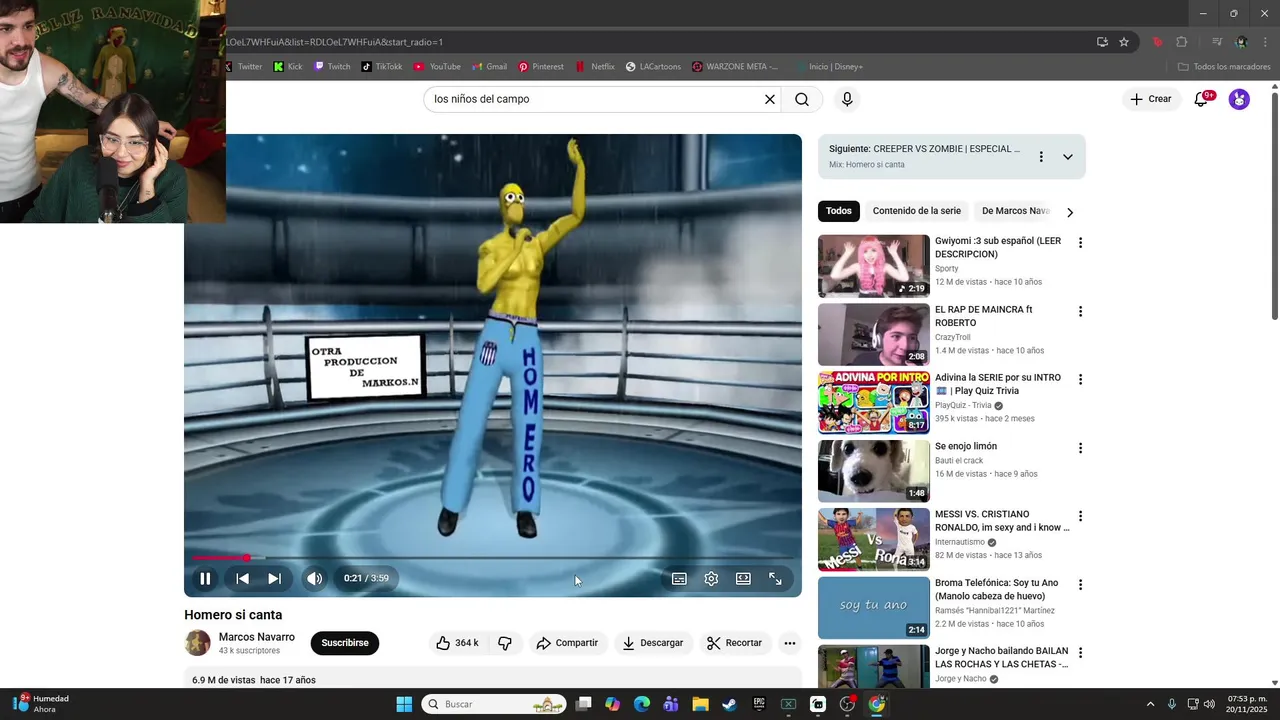Open the Pinterest bookmark
This screenshot has height=720, width=1280.
(x=540, y=67)
